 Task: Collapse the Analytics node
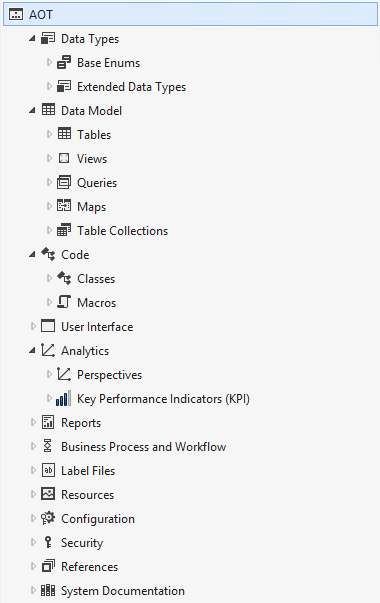point(32,350)
